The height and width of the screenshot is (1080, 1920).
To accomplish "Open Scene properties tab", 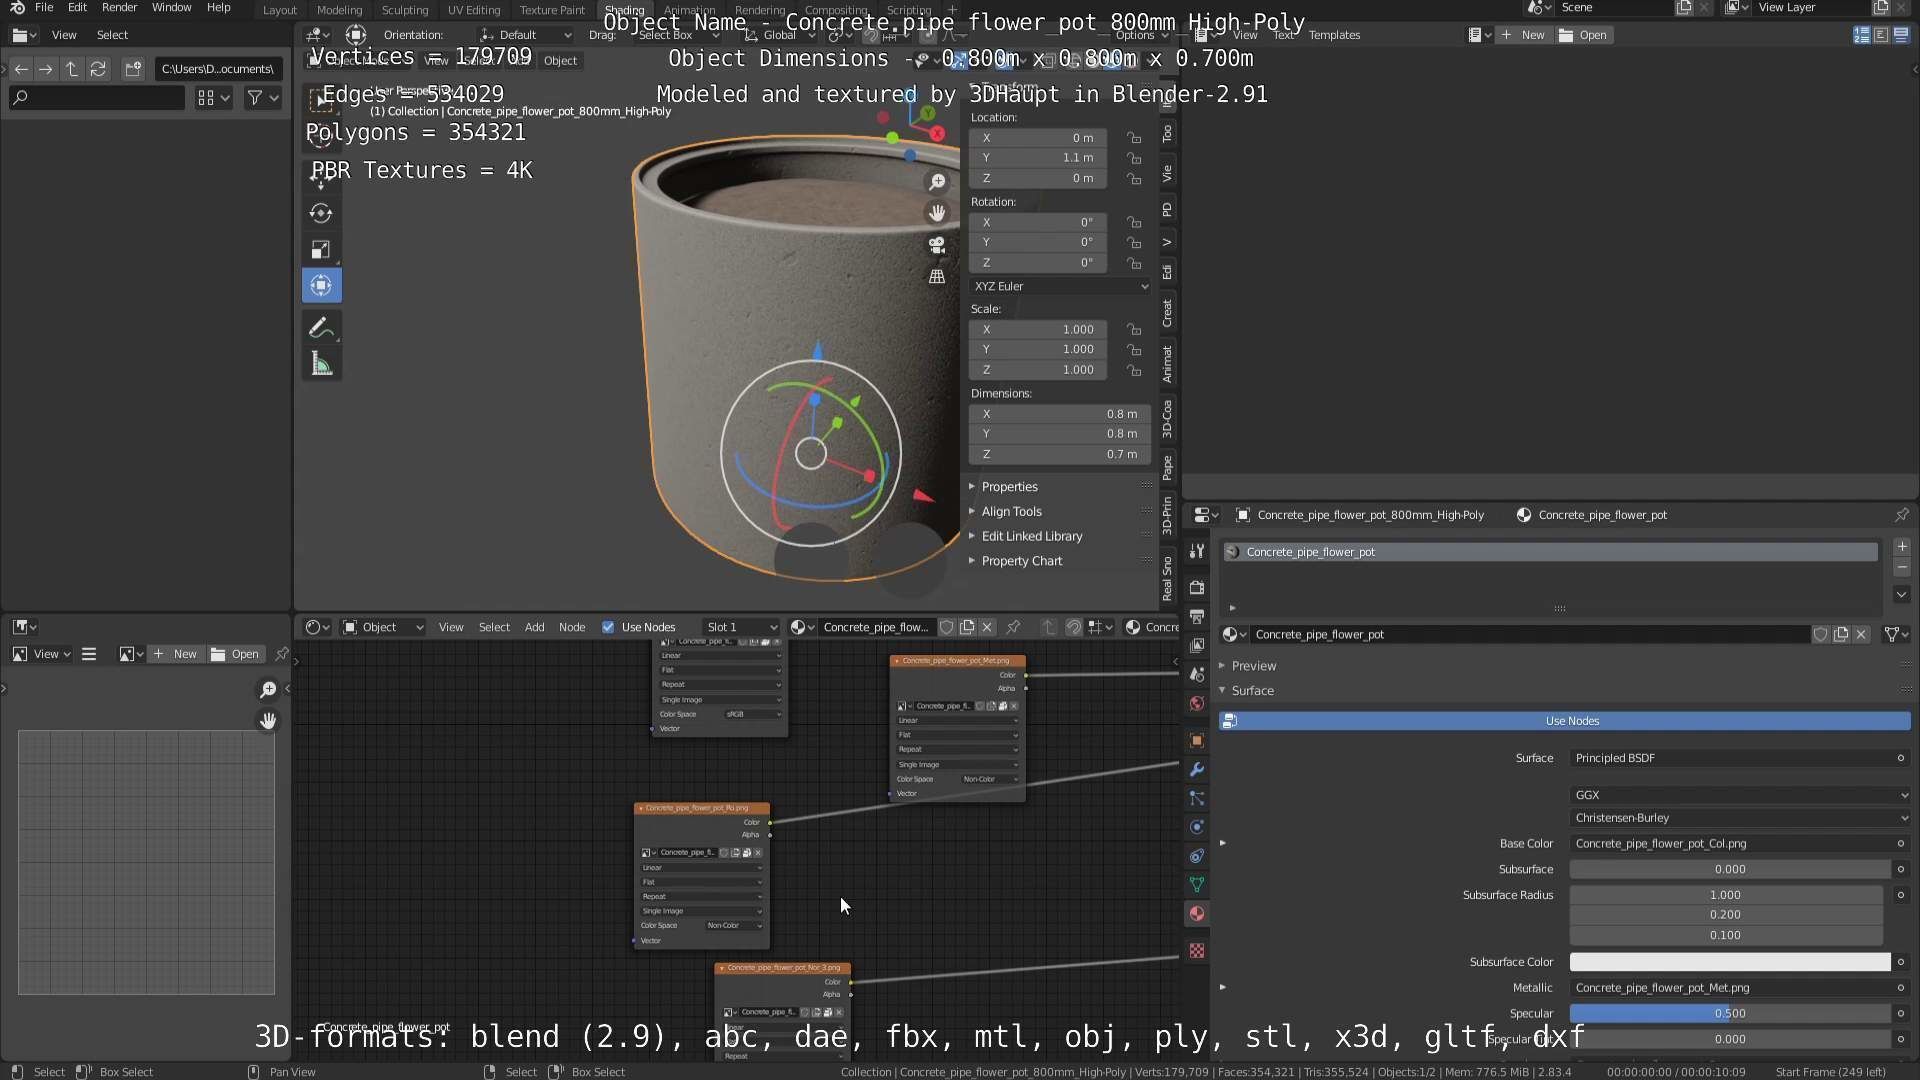I will pos(1197,674).
